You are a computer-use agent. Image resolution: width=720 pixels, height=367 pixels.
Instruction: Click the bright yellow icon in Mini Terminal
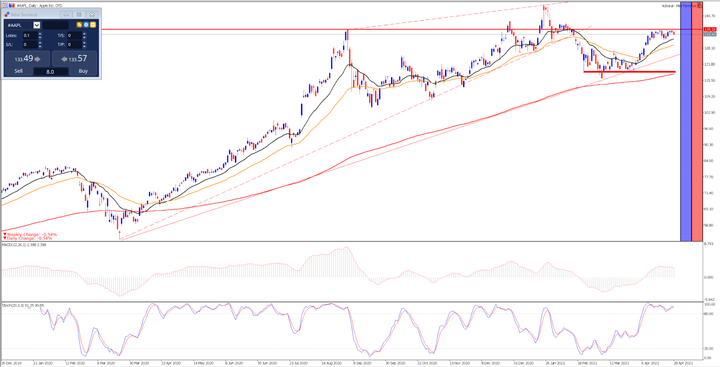click(x=93, y=25)
